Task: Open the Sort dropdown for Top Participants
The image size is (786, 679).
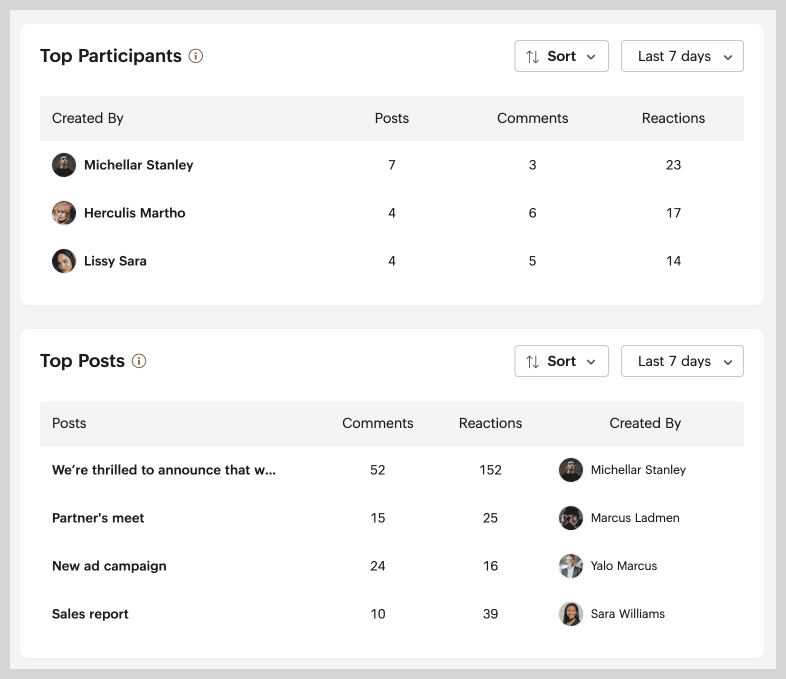Action: (x=561, y=56)
